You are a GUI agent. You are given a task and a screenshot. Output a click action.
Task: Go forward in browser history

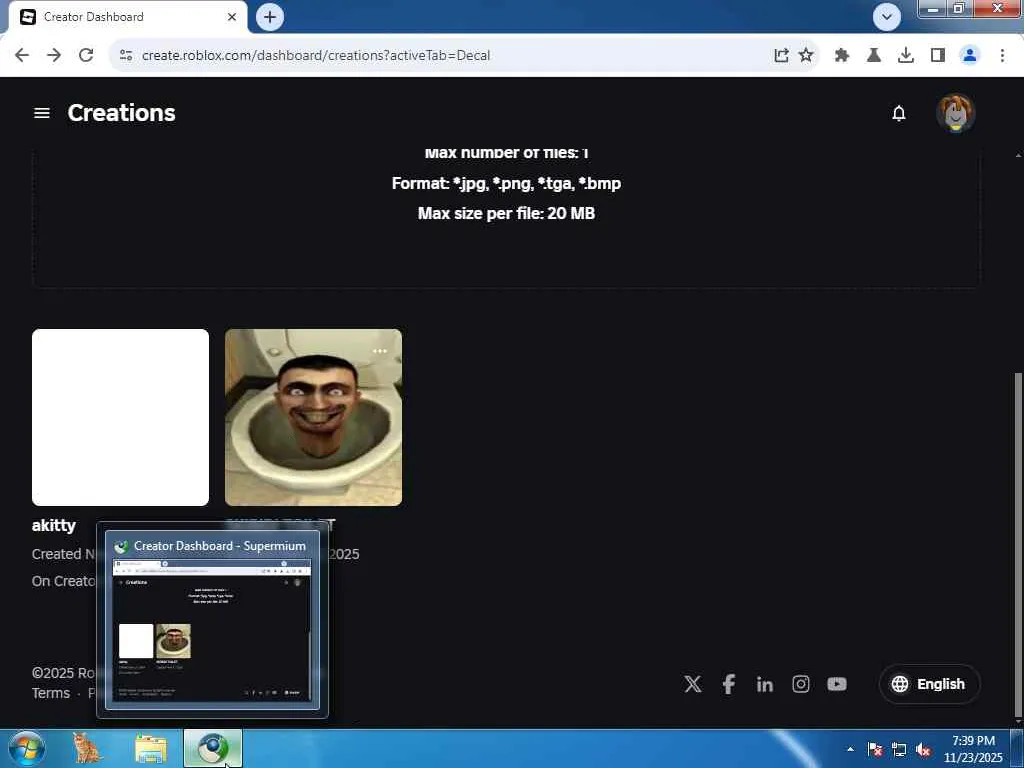[54, 55]
